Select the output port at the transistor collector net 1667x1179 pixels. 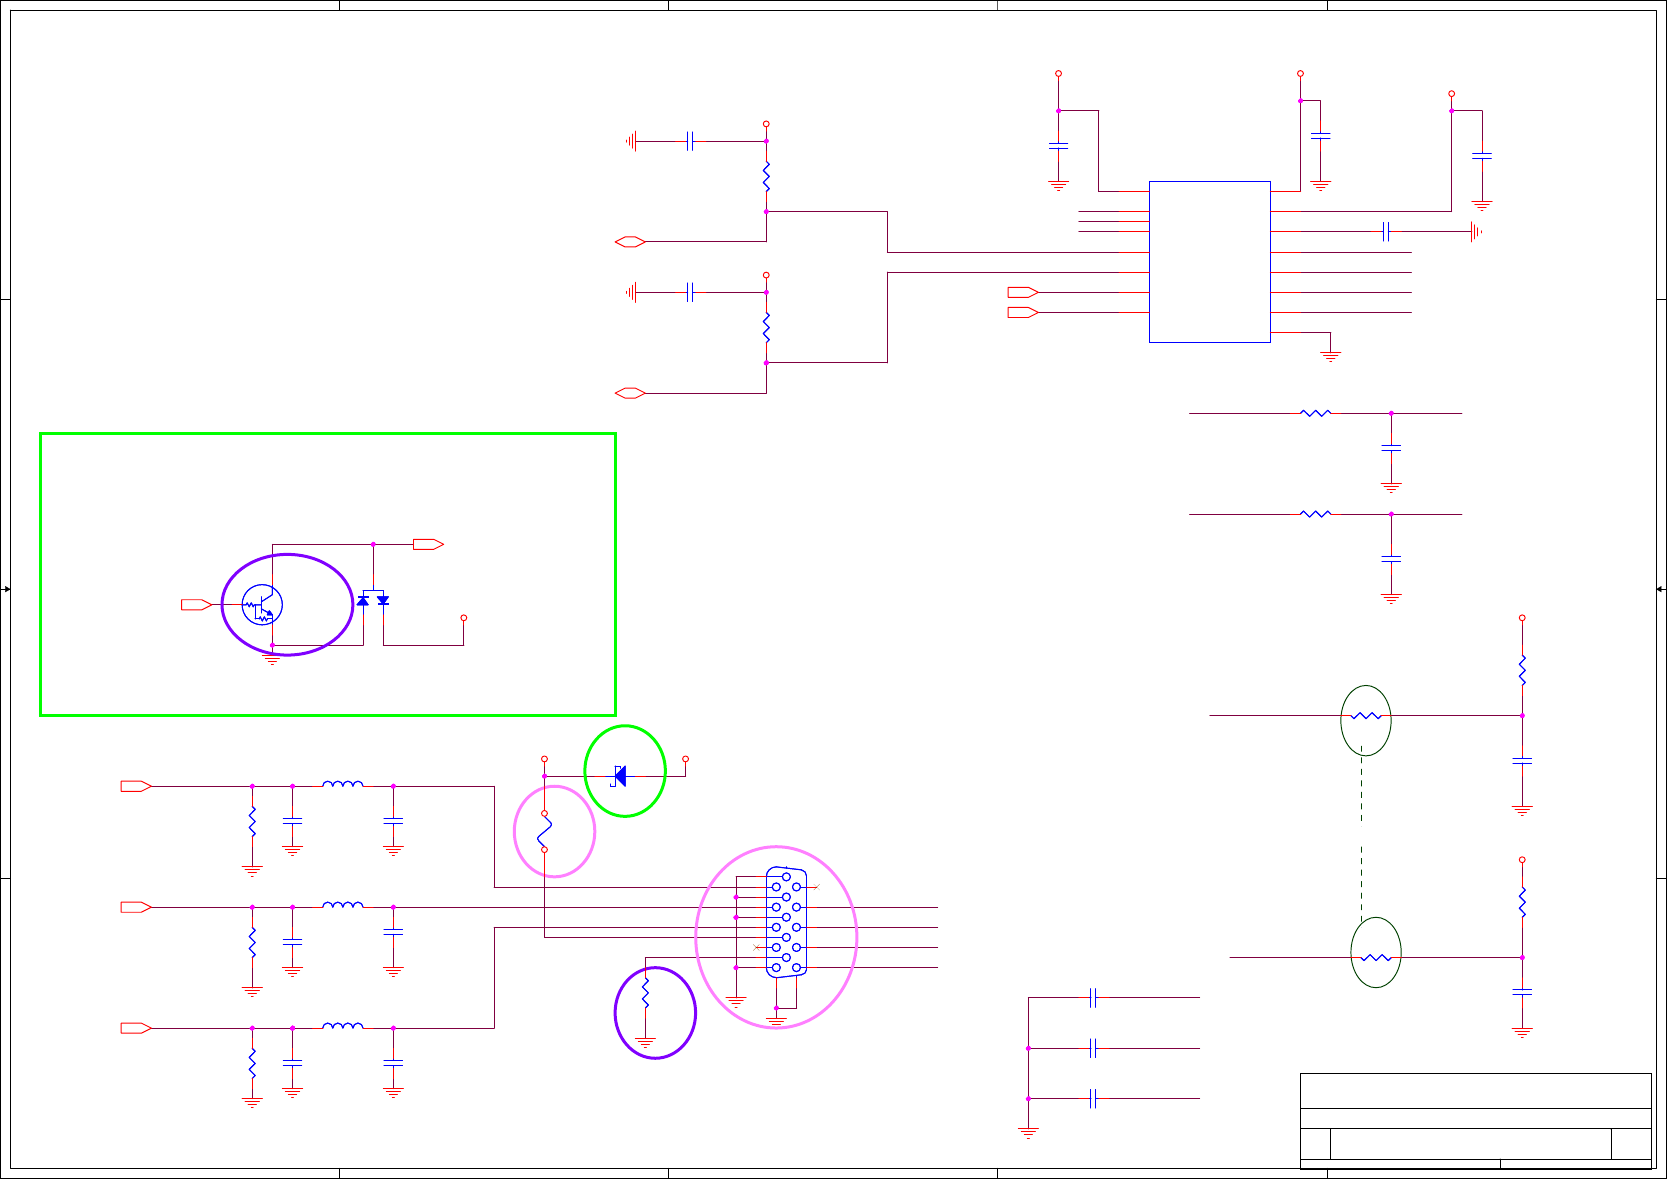pos(428,544)
